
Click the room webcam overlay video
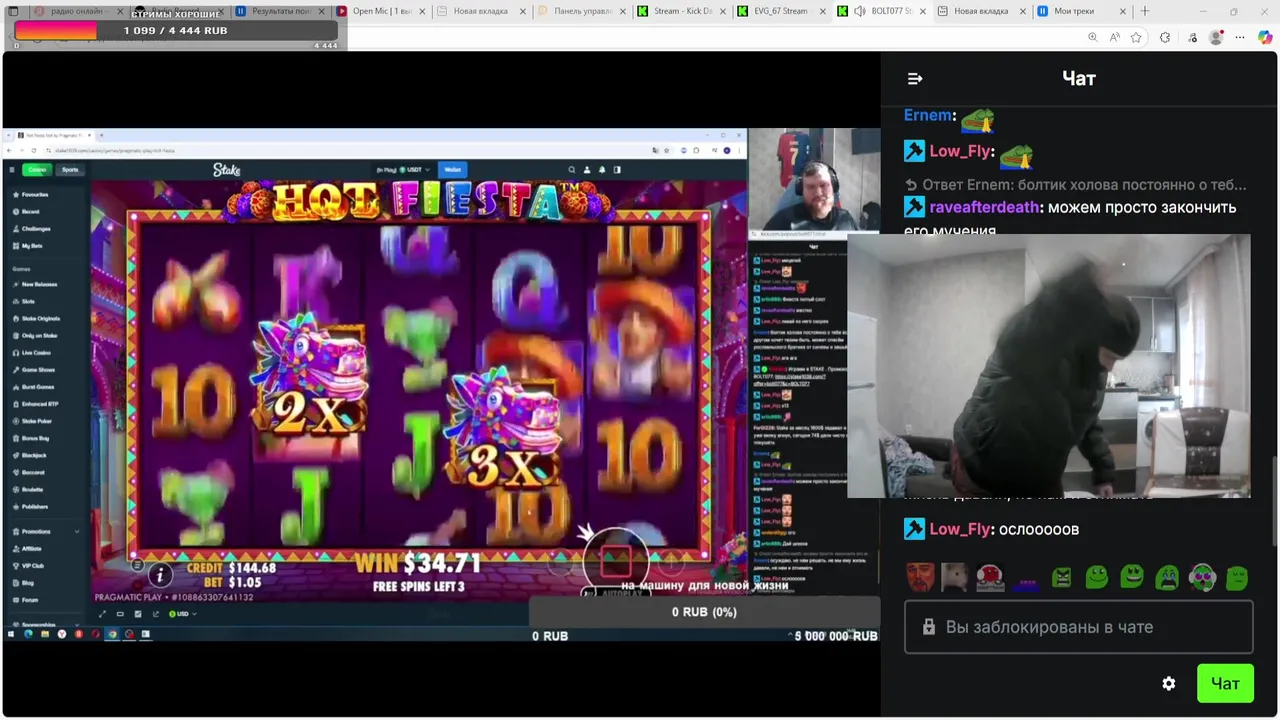pyautogui.click(x=1048, y=366)
